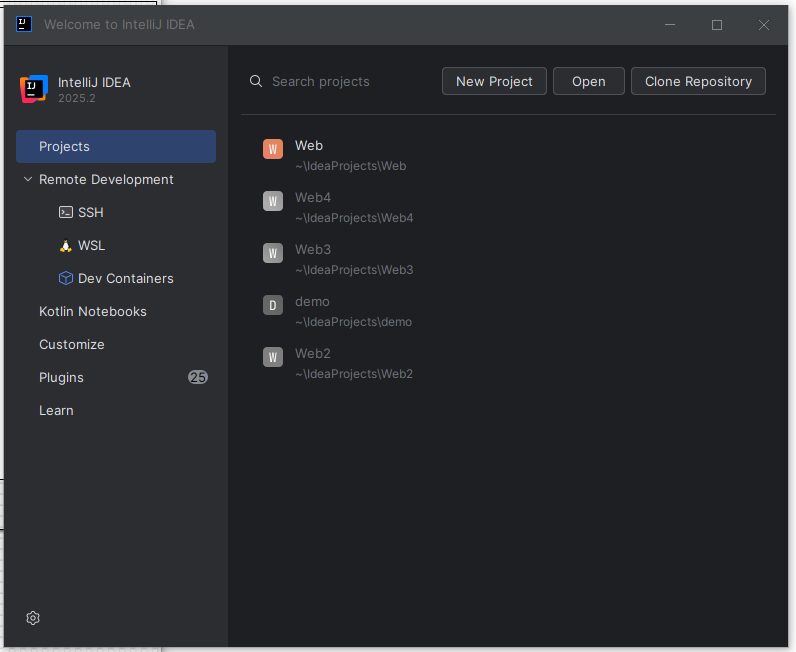Image resolution: width=796 pixels, height=652 pixels.
Task: Click the SSH terminal icon
Action: 66,212
